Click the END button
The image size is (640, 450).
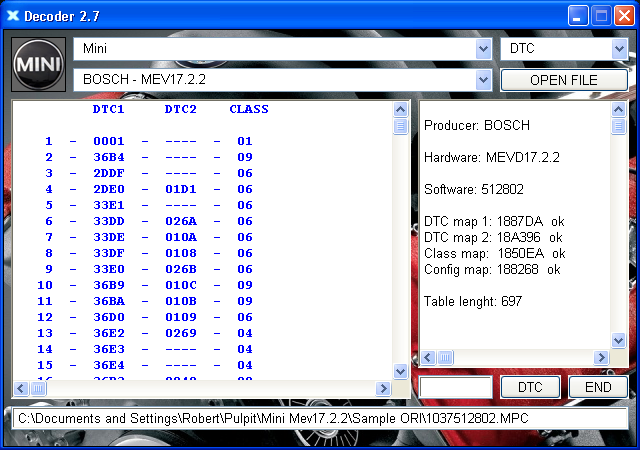tap(598, 387)
